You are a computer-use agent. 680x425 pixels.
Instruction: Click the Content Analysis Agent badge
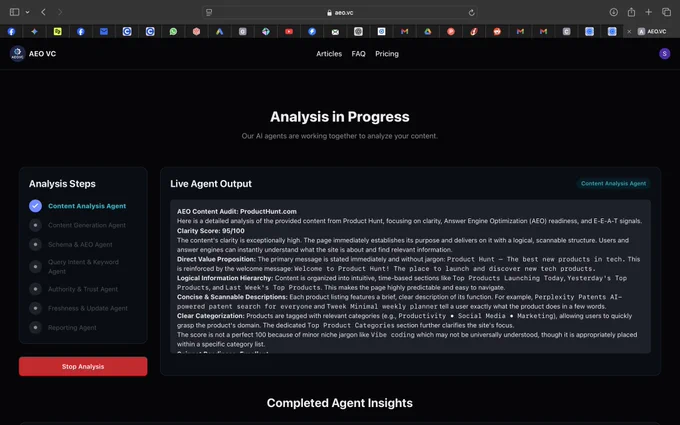(x=613, y=183)
